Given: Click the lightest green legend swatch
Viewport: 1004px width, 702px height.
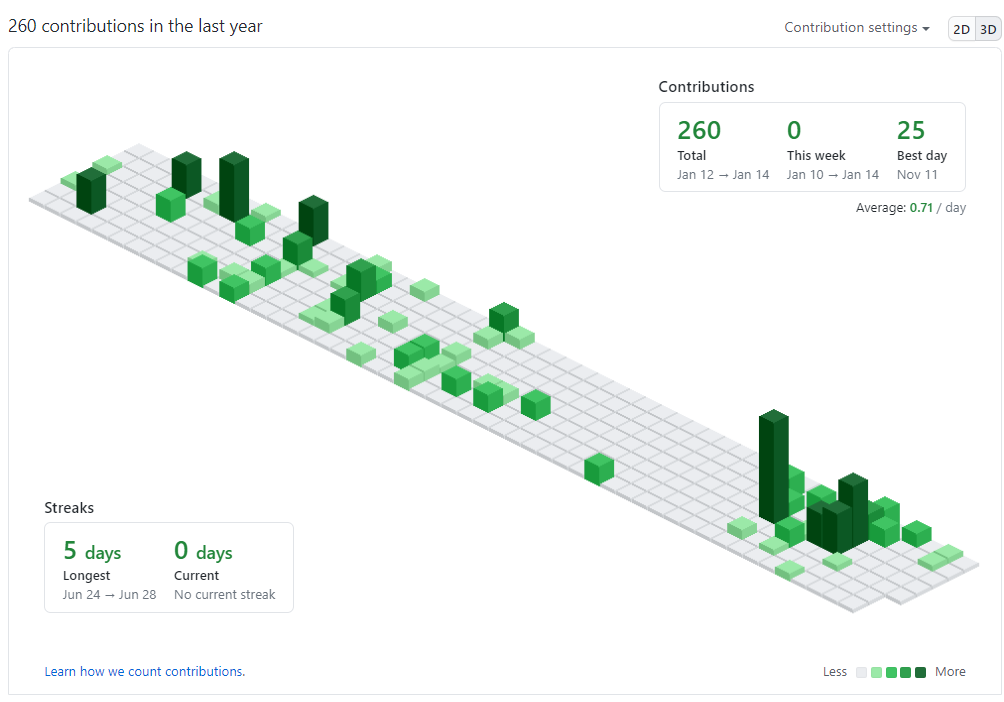Looking at the screenshot, I should (x=876, y=673).
